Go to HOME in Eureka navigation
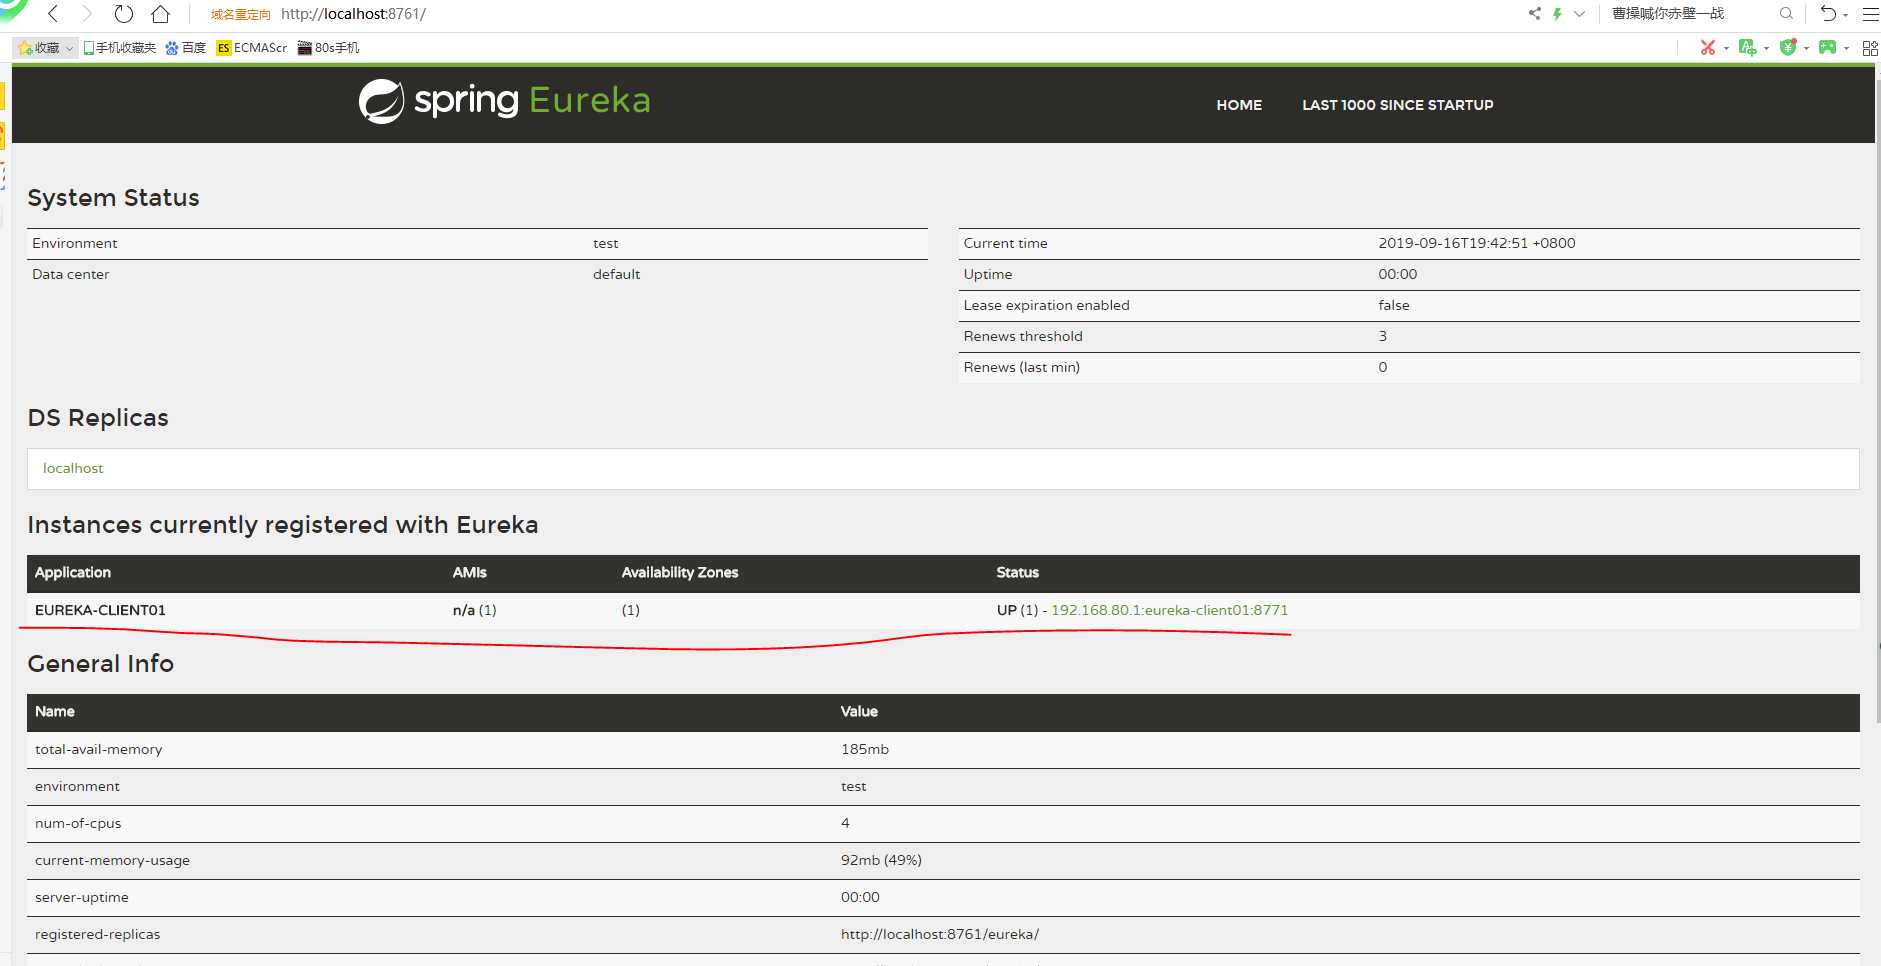 pyautogui.click(x=1239, y=105)
